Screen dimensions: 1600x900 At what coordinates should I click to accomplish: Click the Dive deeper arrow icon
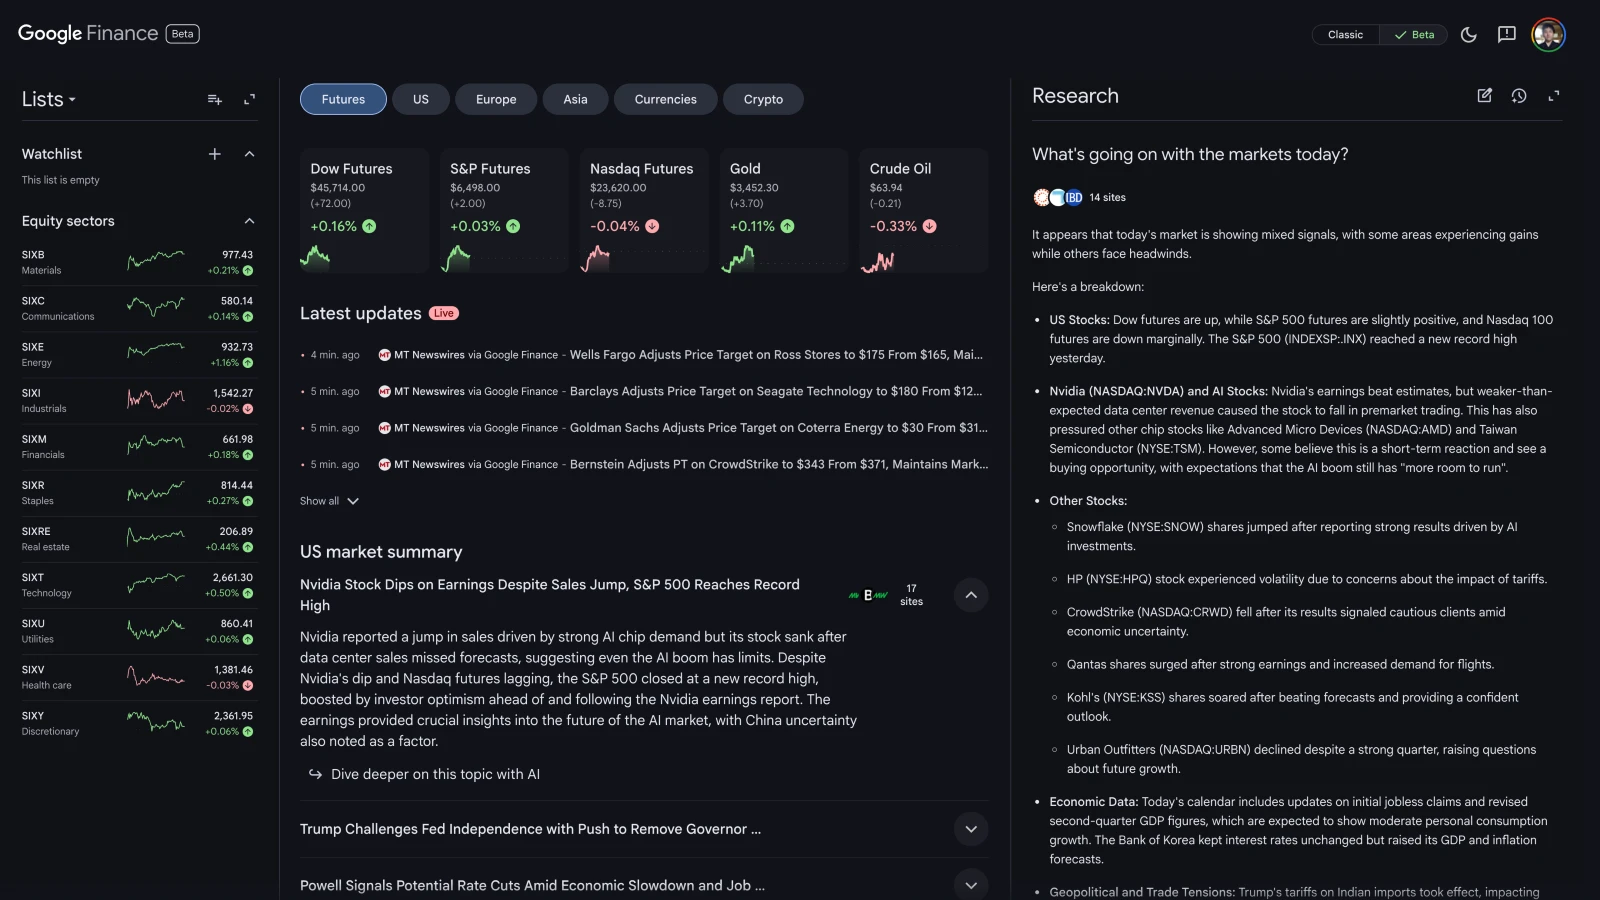[315, 774]
